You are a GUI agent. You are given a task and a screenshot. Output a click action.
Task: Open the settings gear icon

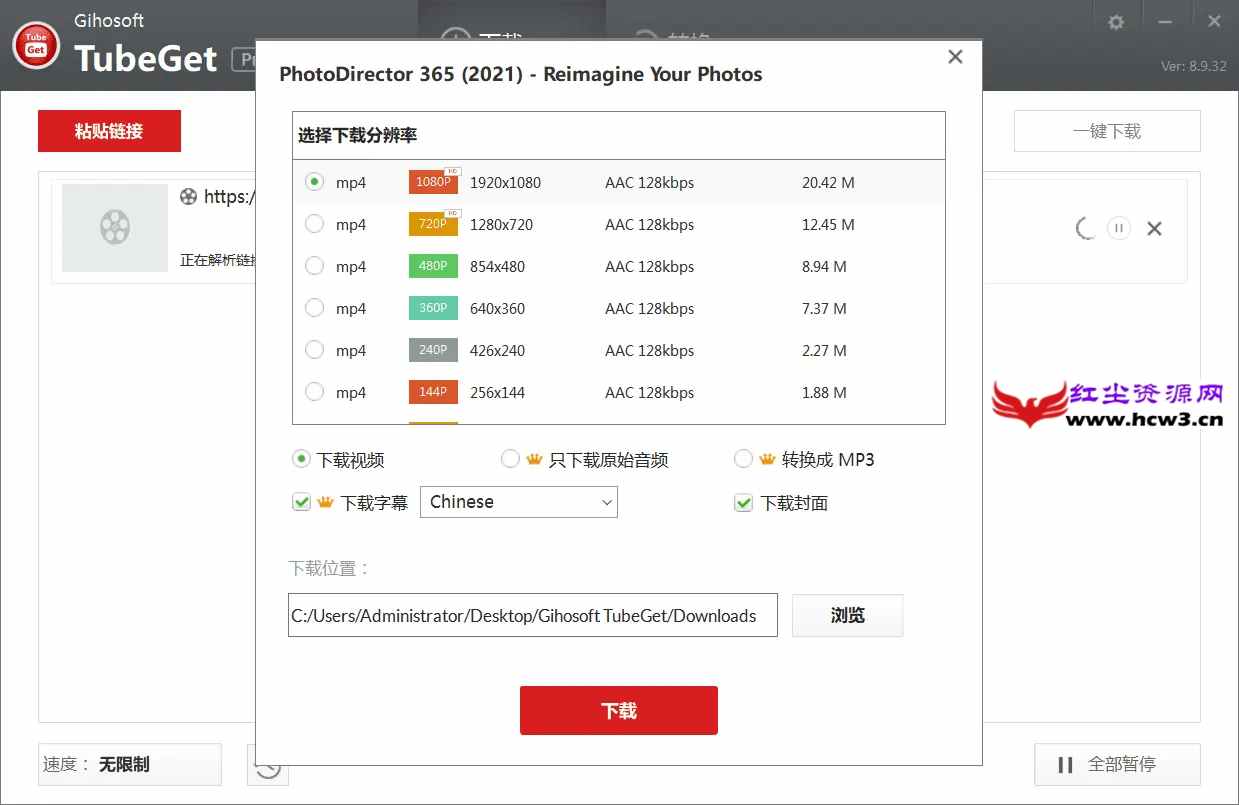pyautogui.click(x=1116, y=22)
